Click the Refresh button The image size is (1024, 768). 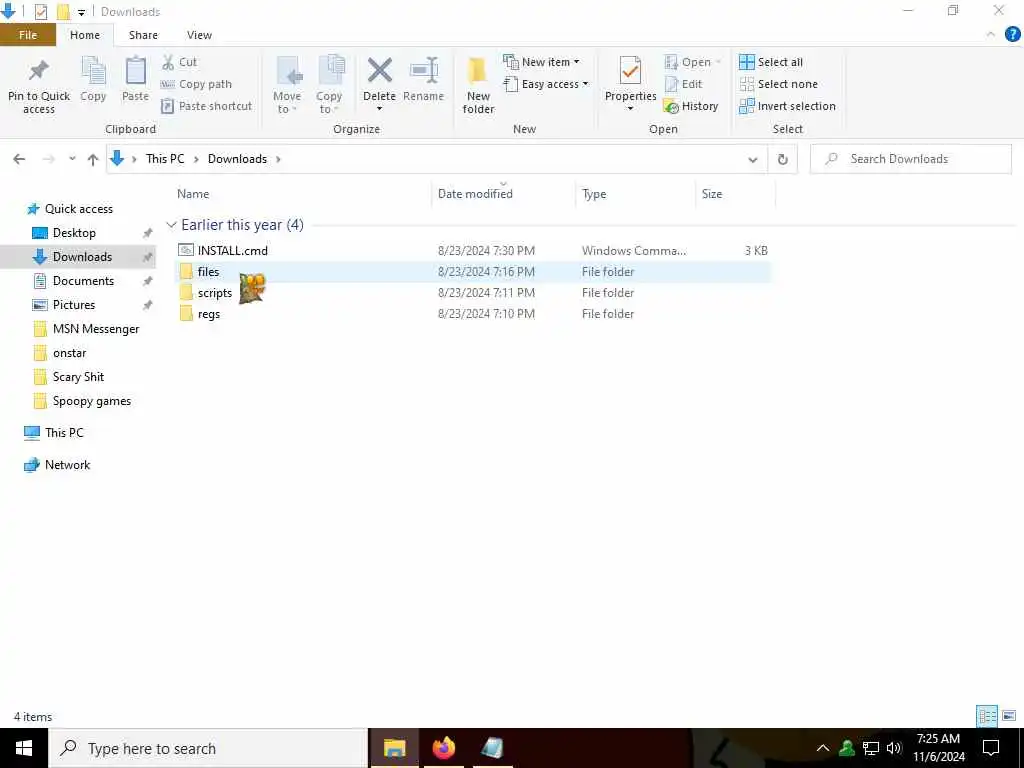782,159
